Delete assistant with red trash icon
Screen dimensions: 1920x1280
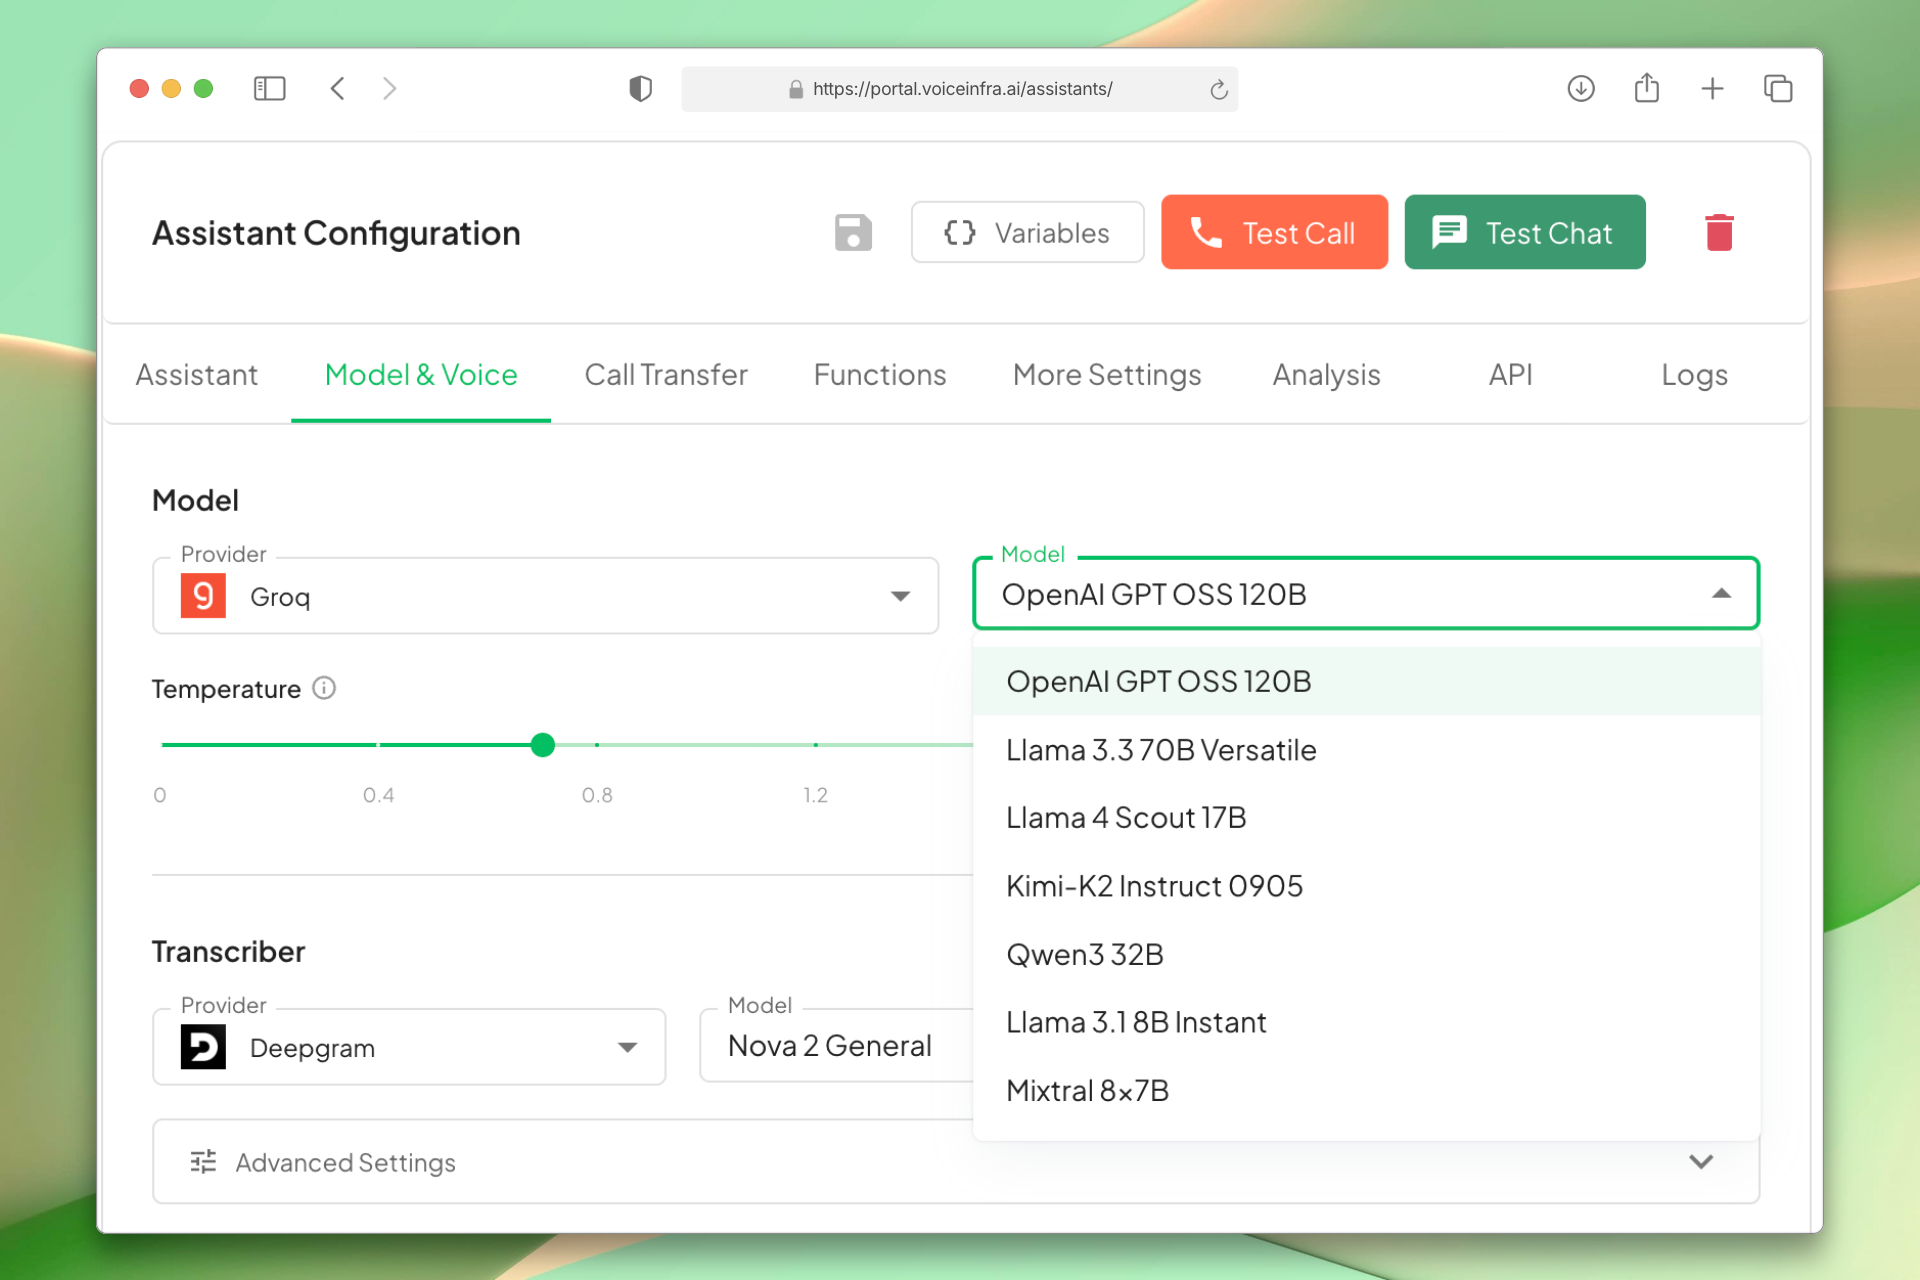pyautogui.click(x=1719, y=233)
